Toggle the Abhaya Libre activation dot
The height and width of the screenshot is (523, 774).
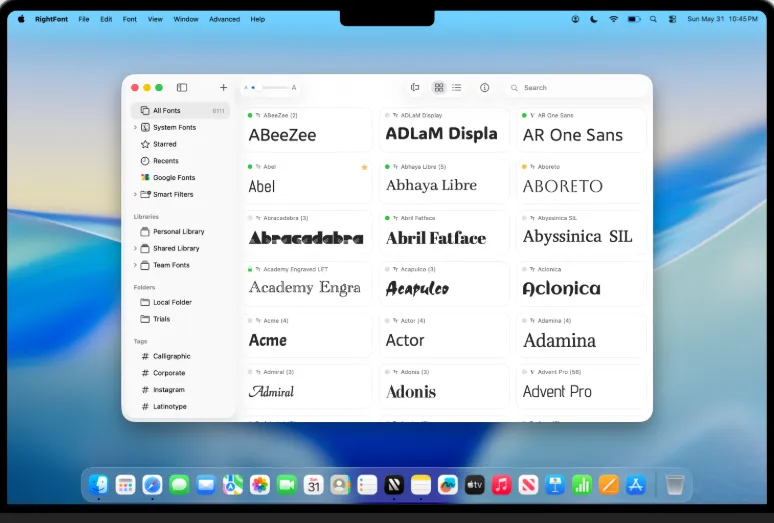click(x=387, y=167)
